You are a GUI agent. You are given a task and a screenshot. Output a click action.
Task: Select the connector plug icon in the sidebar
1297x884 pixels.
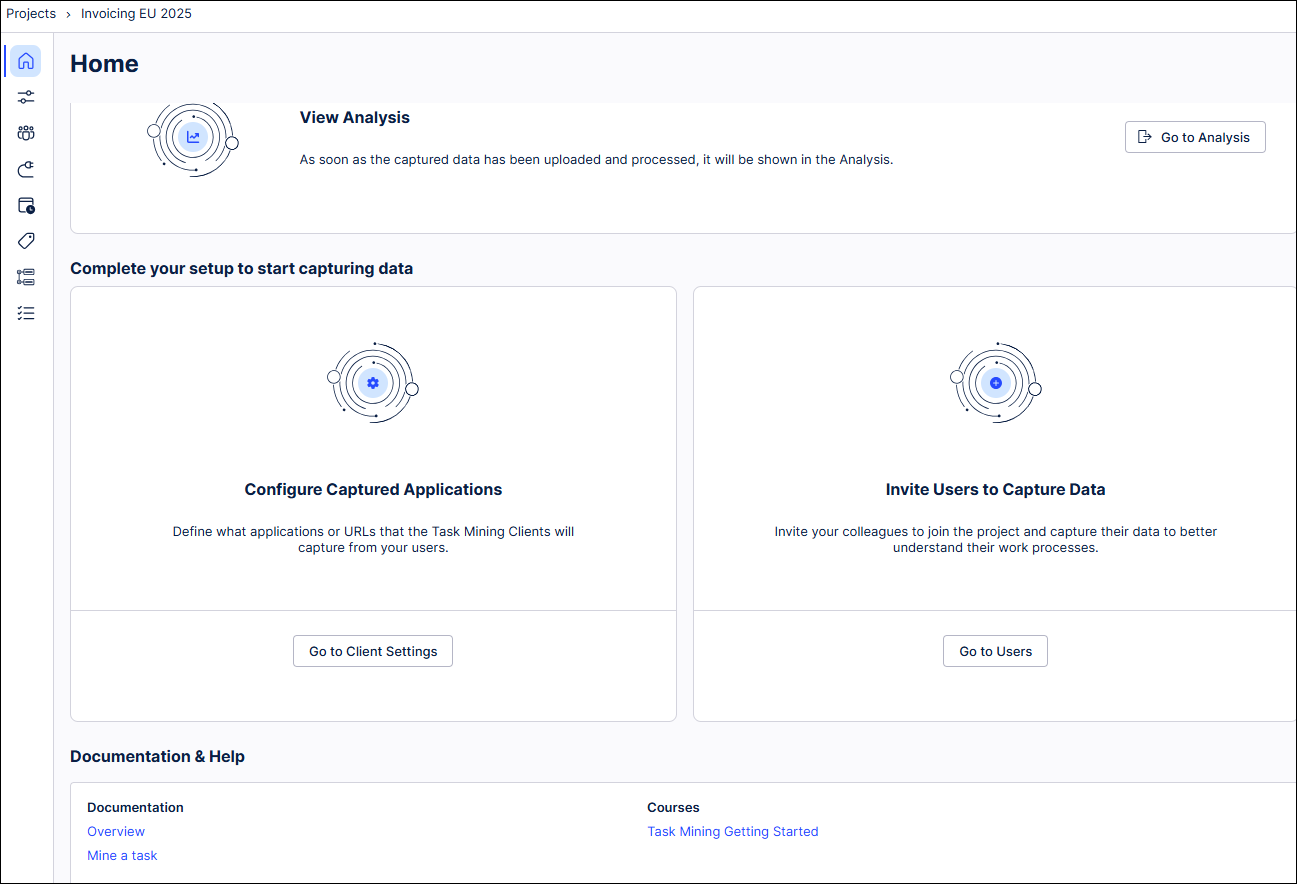pyautogui.click(x=25, y=169)
